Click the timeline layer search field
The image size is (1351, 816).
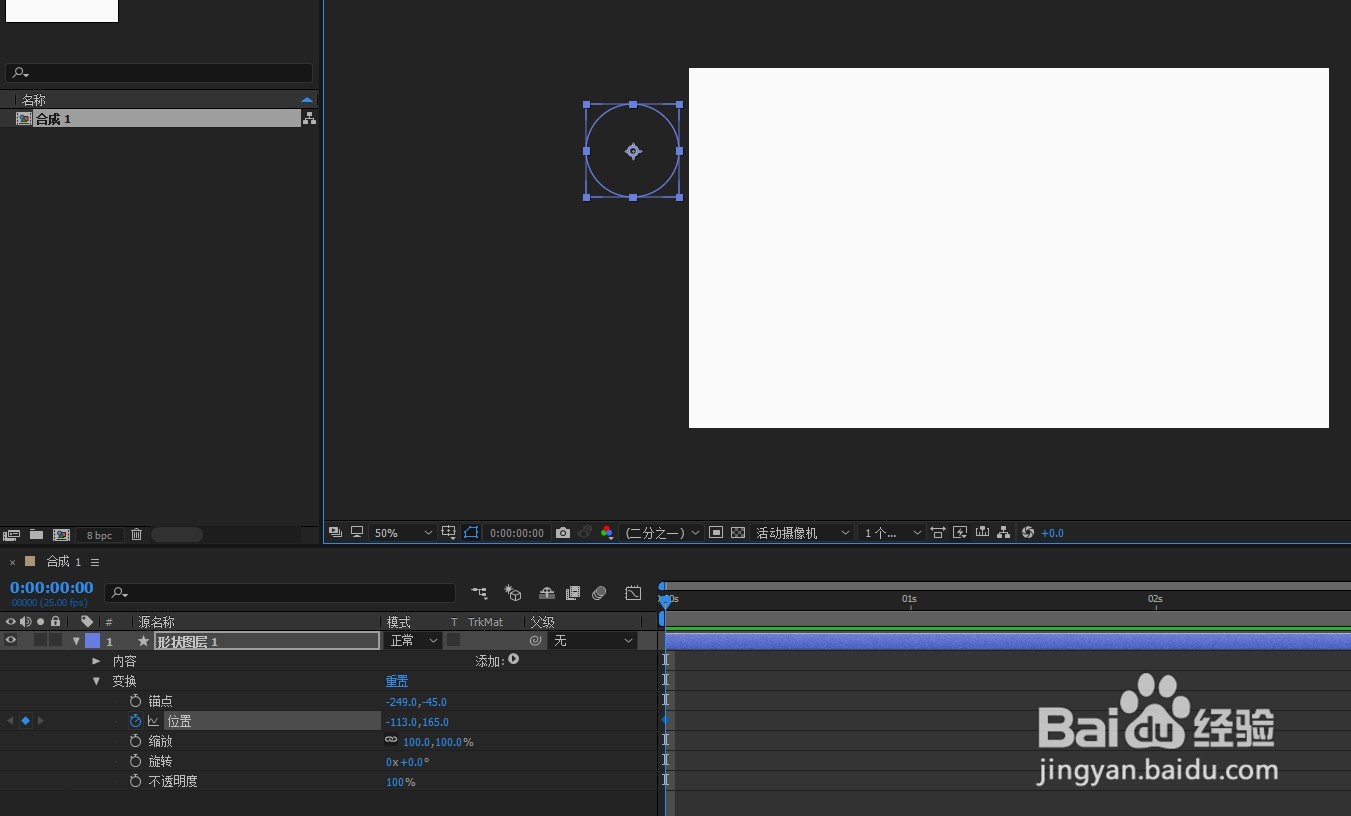[x=280, y=593]
